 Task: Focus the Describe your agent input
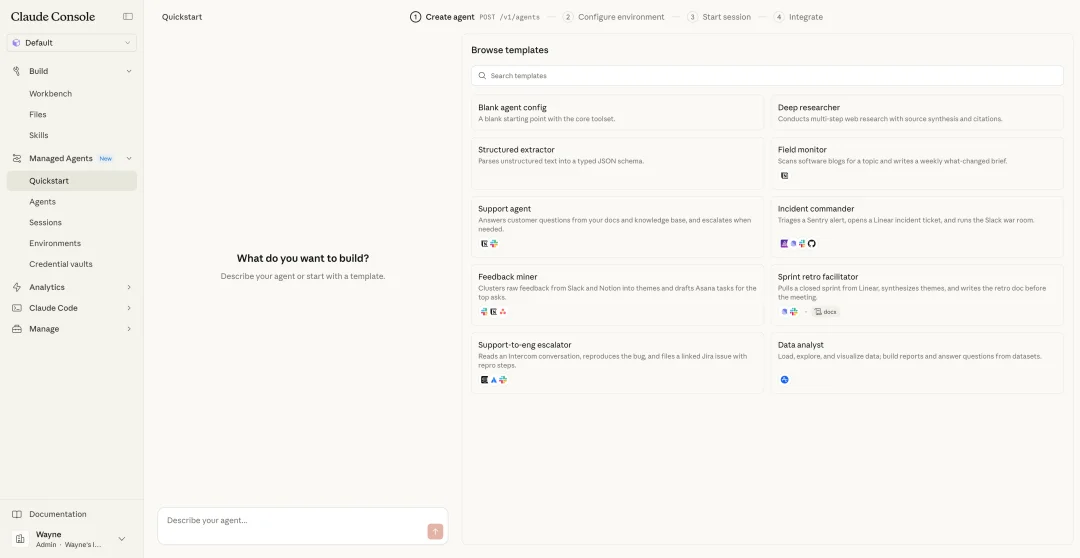(x=290, y=520)
